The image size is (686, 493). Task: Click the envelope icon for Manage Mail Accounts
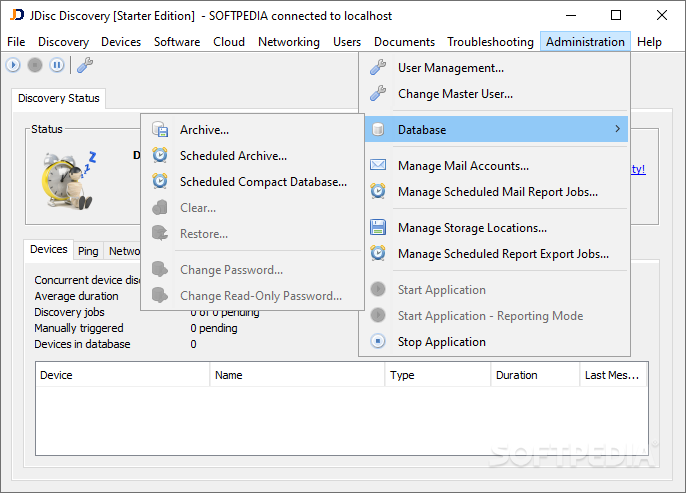[x=378, y=165]
